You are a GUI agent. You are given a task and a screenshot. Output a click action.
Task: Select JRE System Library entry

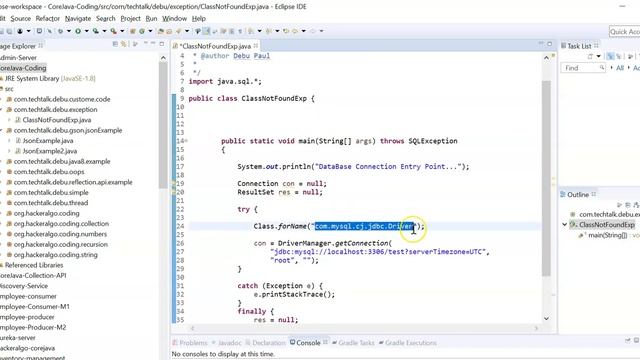(x=50, y=78)
